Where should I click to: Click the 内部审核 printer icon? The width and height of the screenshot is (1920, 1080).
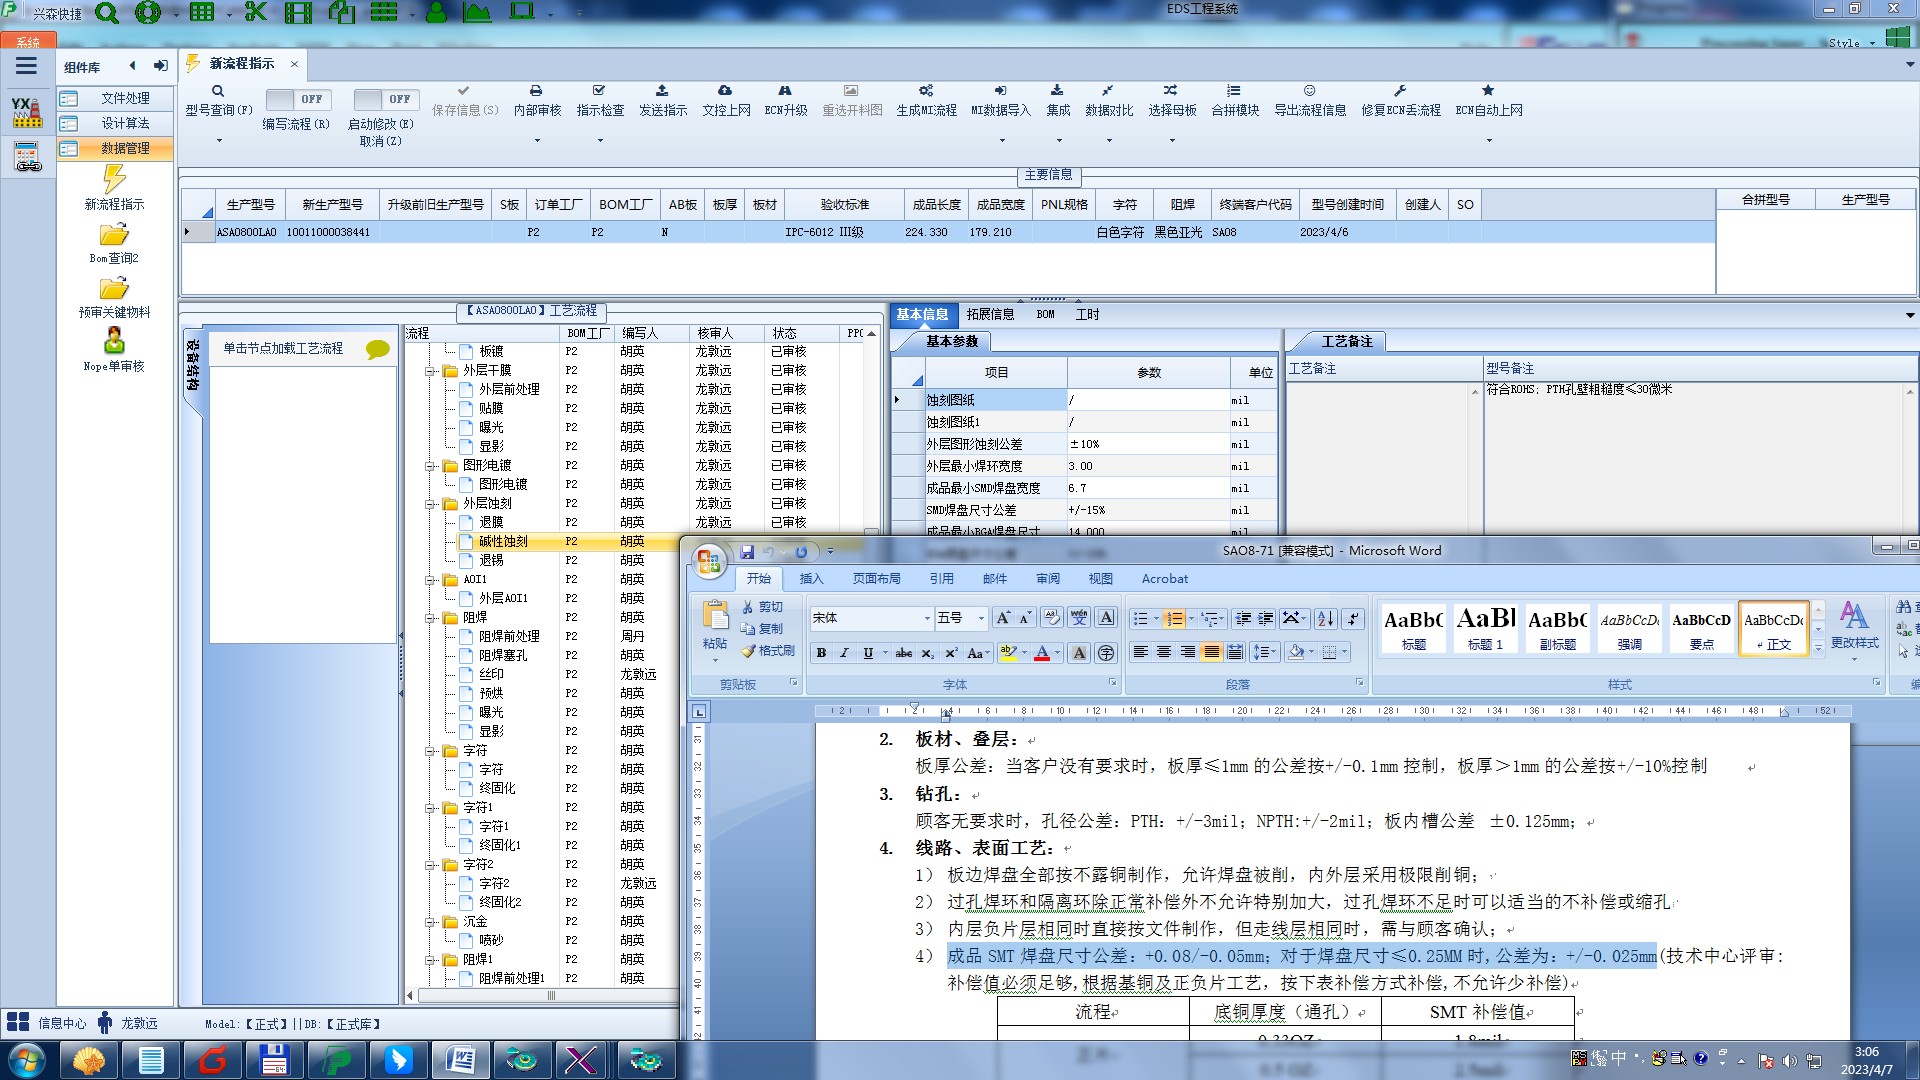[x=536, y=91]
